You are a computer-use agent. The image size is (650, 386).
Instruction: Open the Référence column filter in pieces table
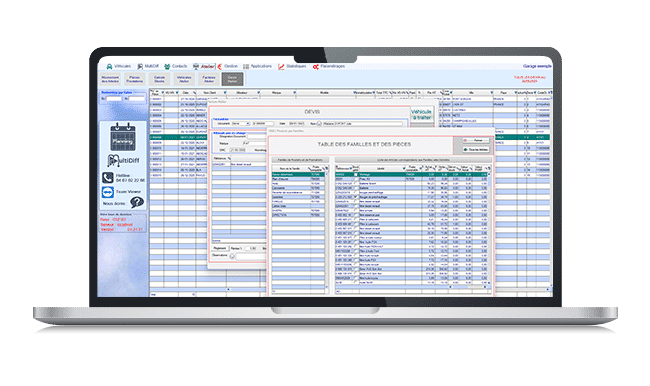pyautogui.click(x=351, y=169)
